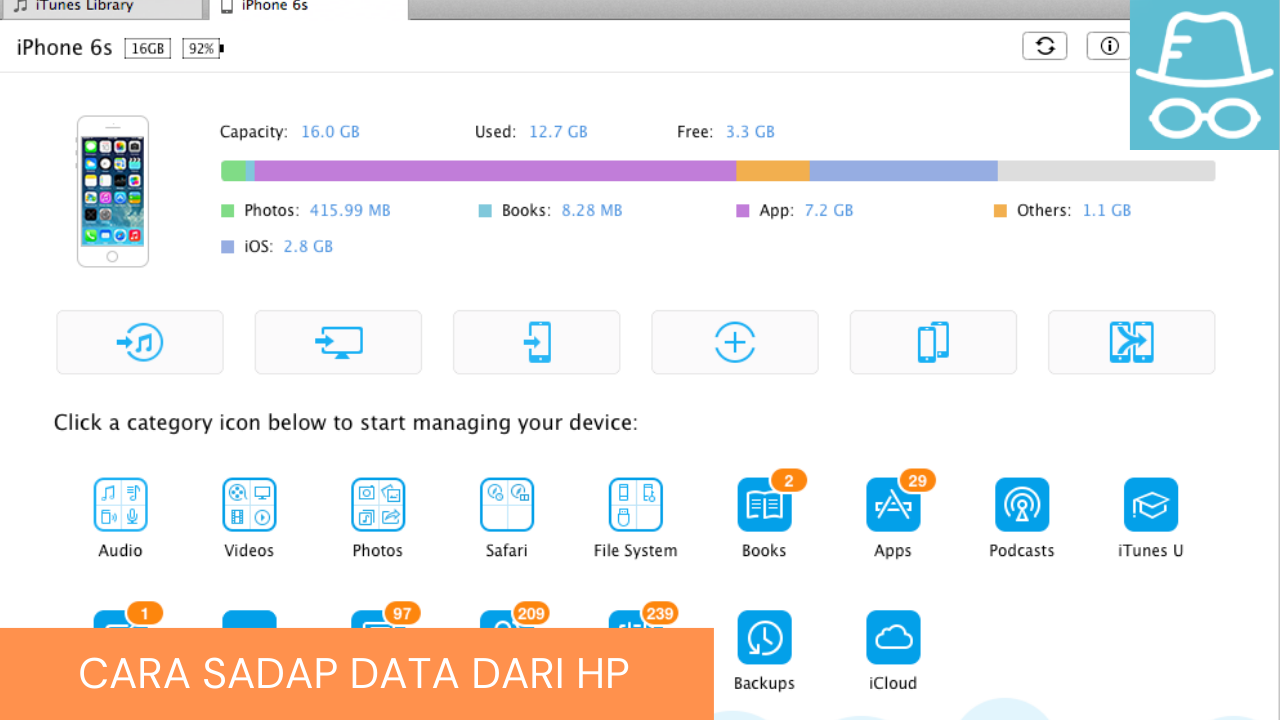1280x720 pixels.
Task: Click the purple App segment in storage bar
Action: (495, 171)
